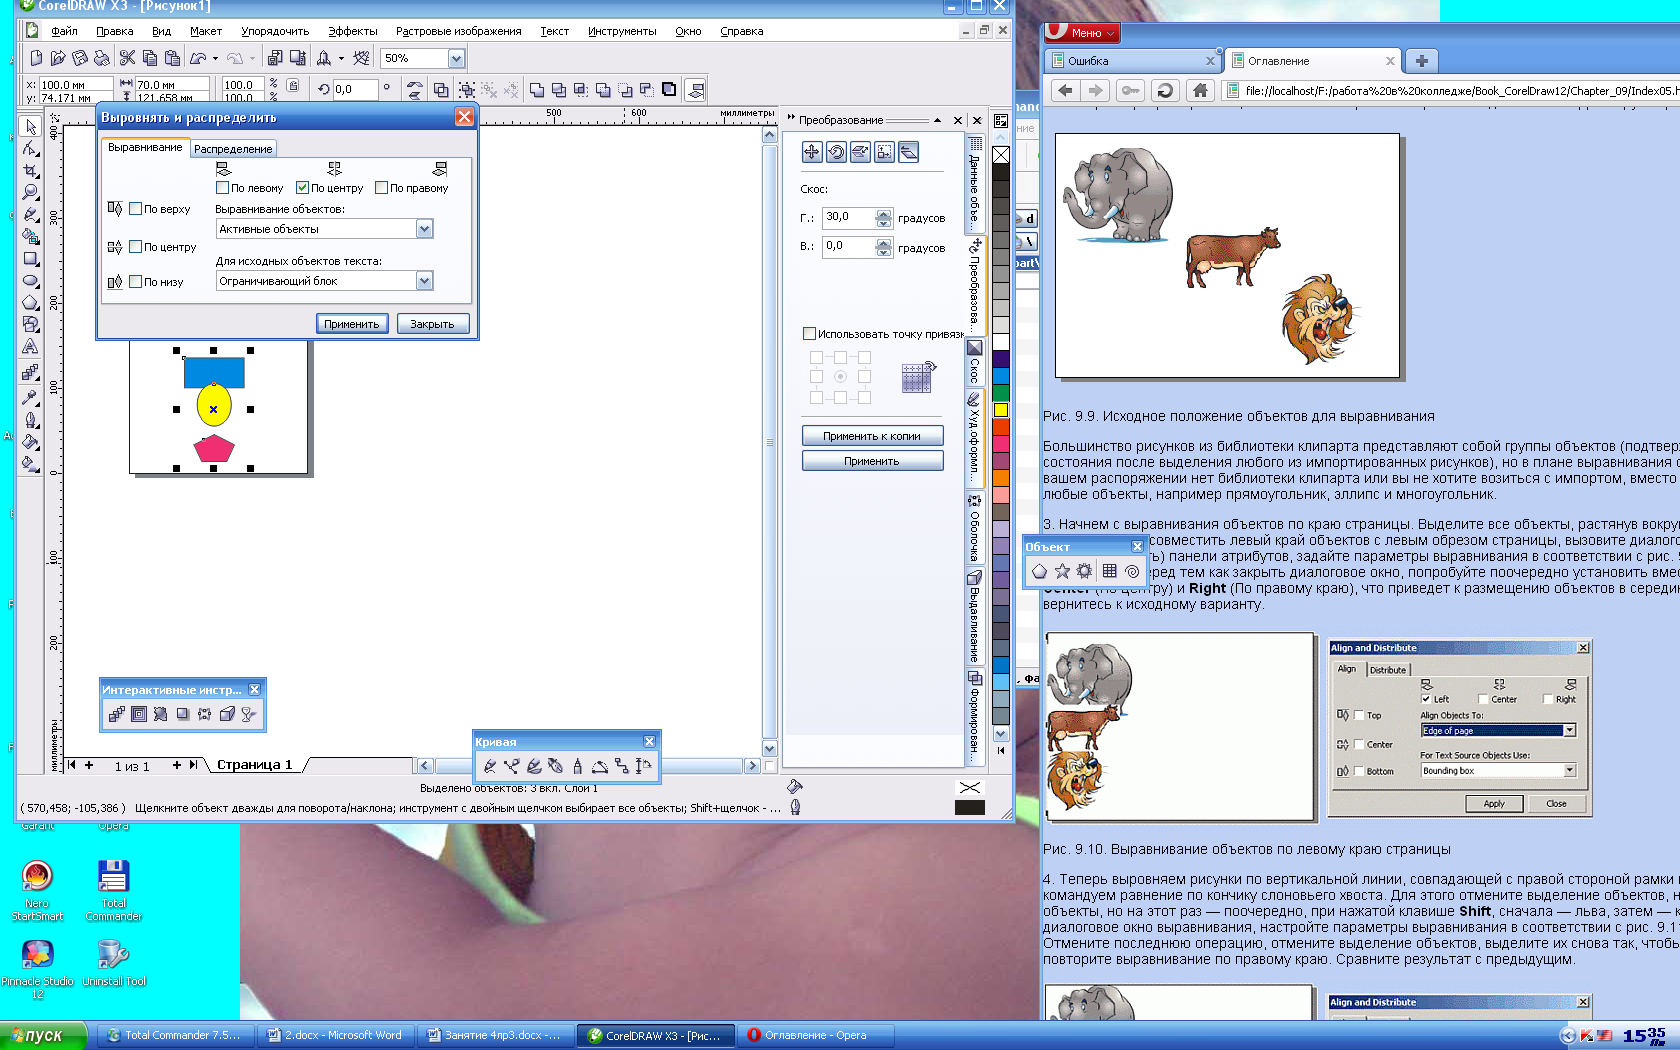Enable the 'По низу' checkbox
Image resolution: width=1680 pixels, height=1050 pixels.
pyautogui.click(x=135, y=282)
